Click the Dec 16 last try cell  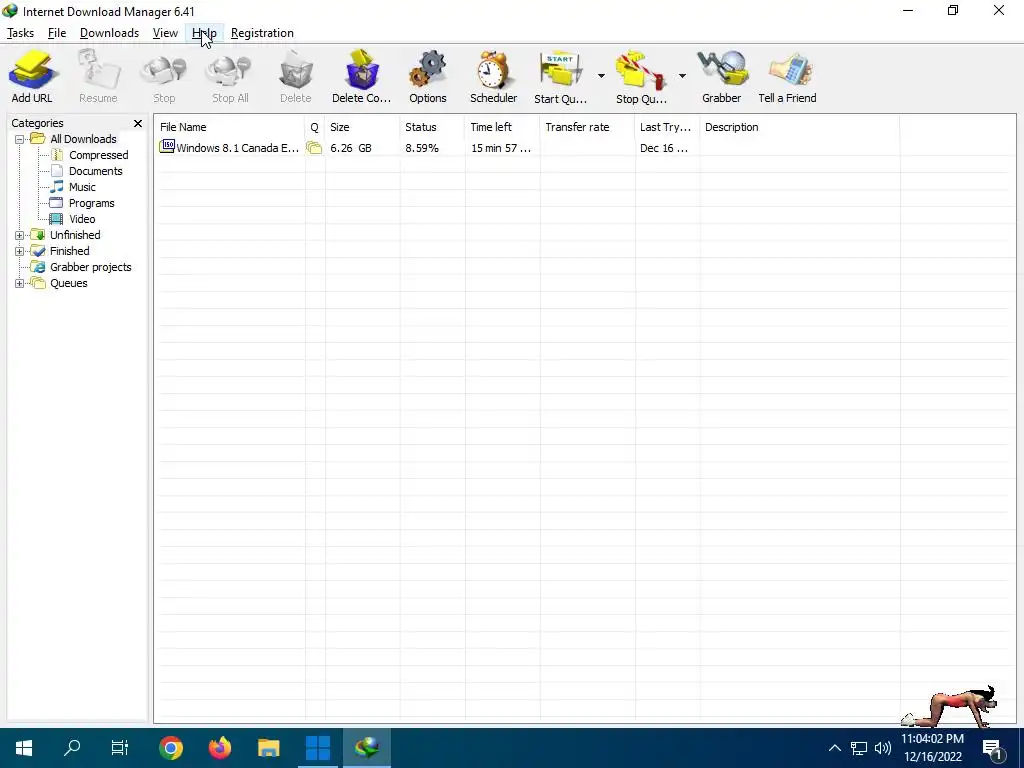[664, 148]
